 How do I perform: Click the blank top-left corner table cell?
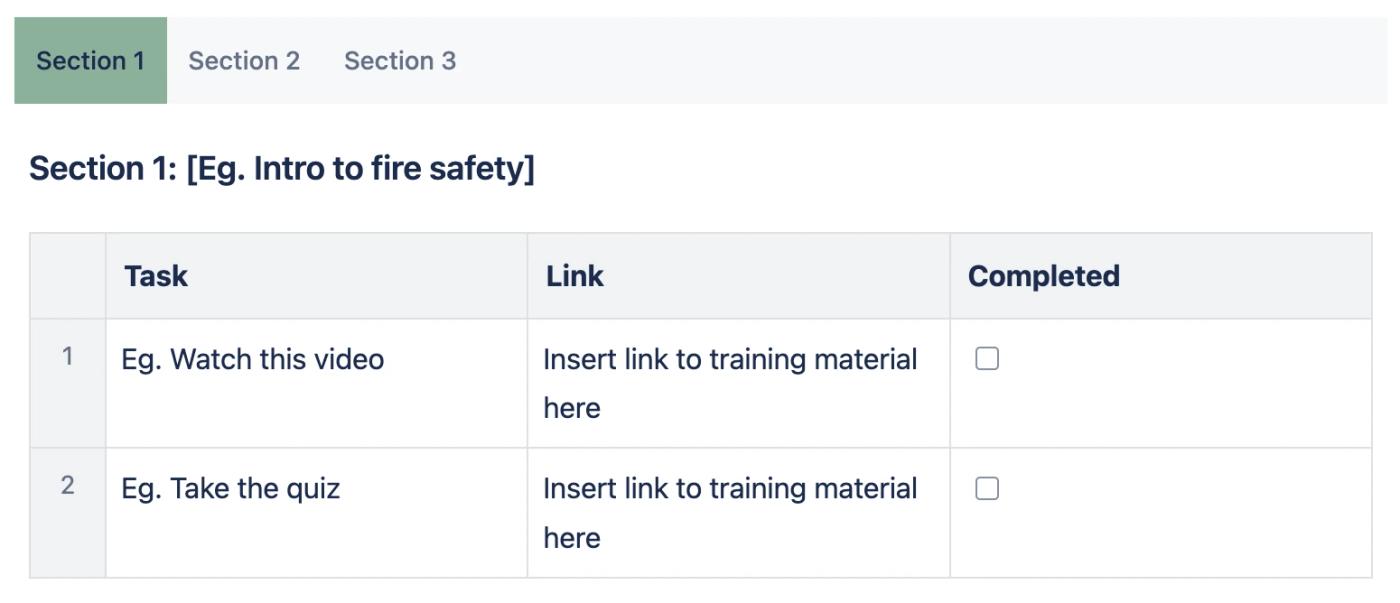click(x=67, y=276)
